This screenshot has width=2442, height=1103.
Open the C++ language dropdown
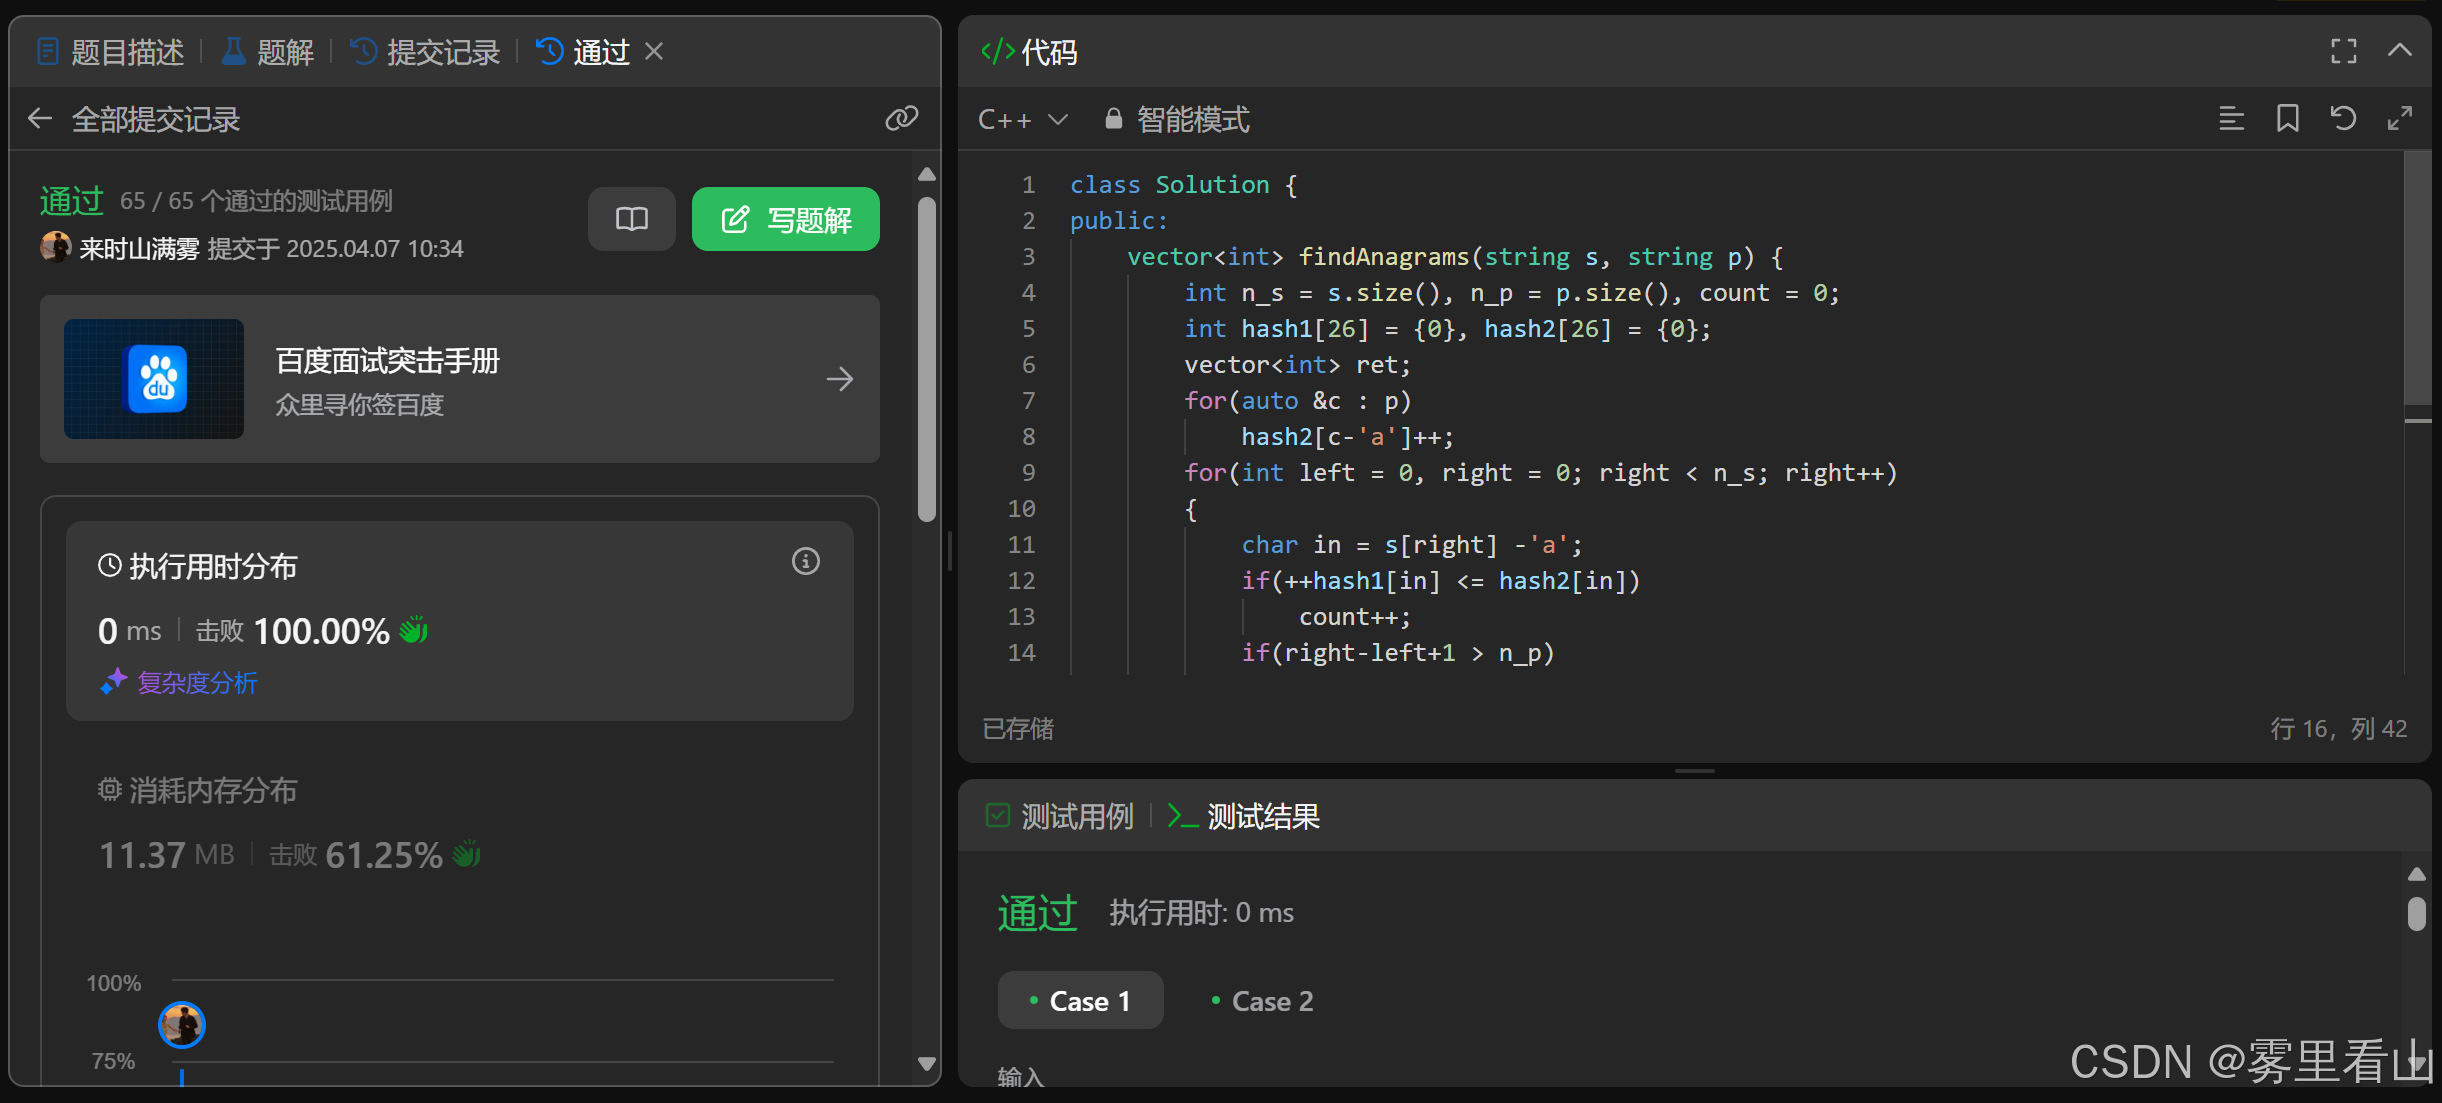click(1022, 120)
